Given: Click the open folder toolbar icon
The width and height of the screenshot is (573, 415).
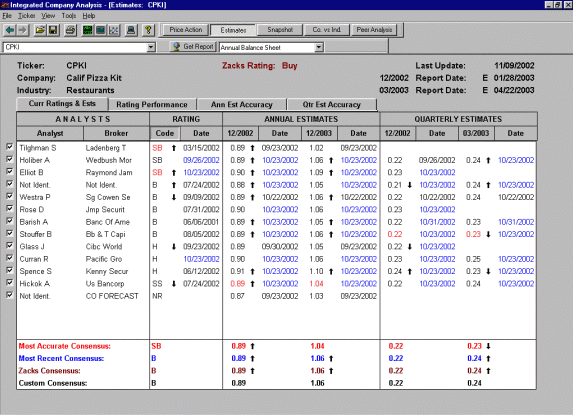Looking at the screenshot, I should coord(40,30).
